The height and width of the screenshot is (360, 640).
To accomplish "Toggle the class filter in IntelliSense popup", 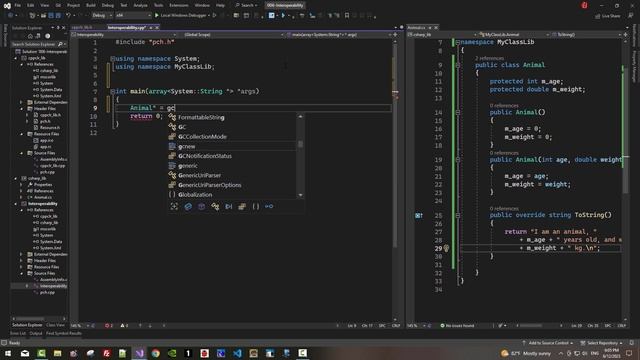I will coord(215,207).
